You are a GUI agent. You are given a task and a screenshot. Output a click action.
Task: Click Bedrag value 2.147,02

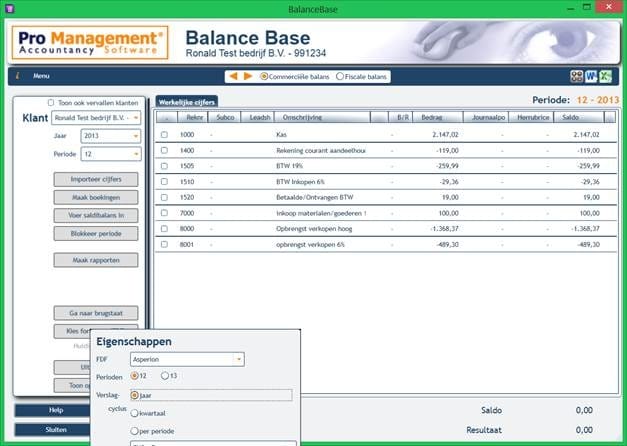445,135
